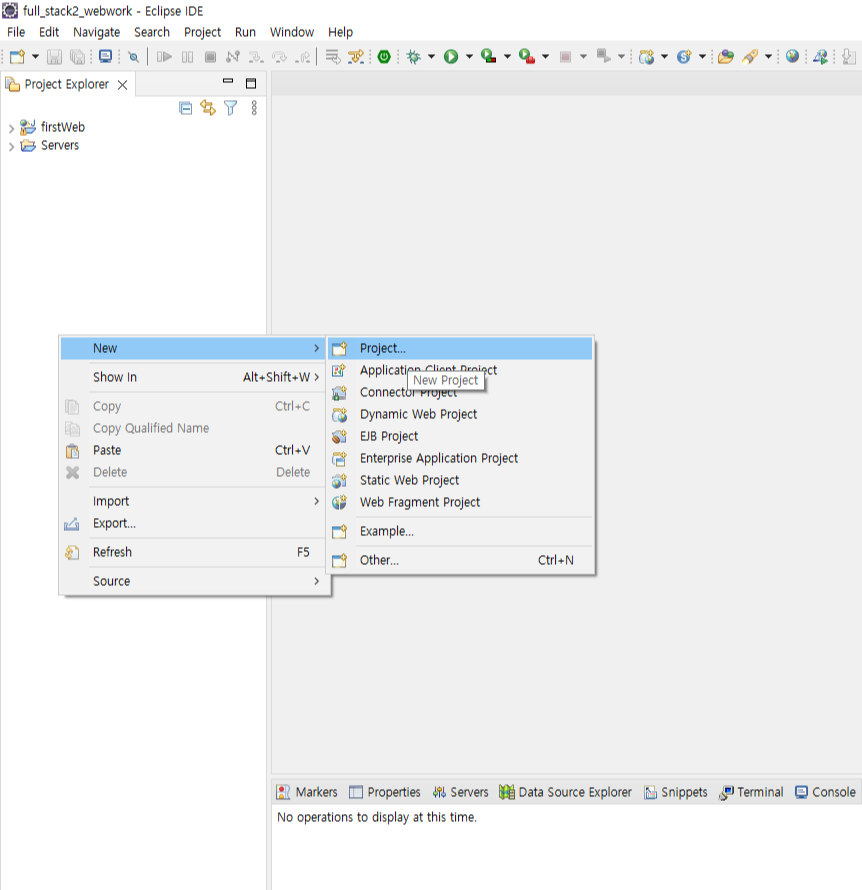Screen dimensions: 862x890
Task: Click the Terminate square icon
Action: (x=210, y=56)
